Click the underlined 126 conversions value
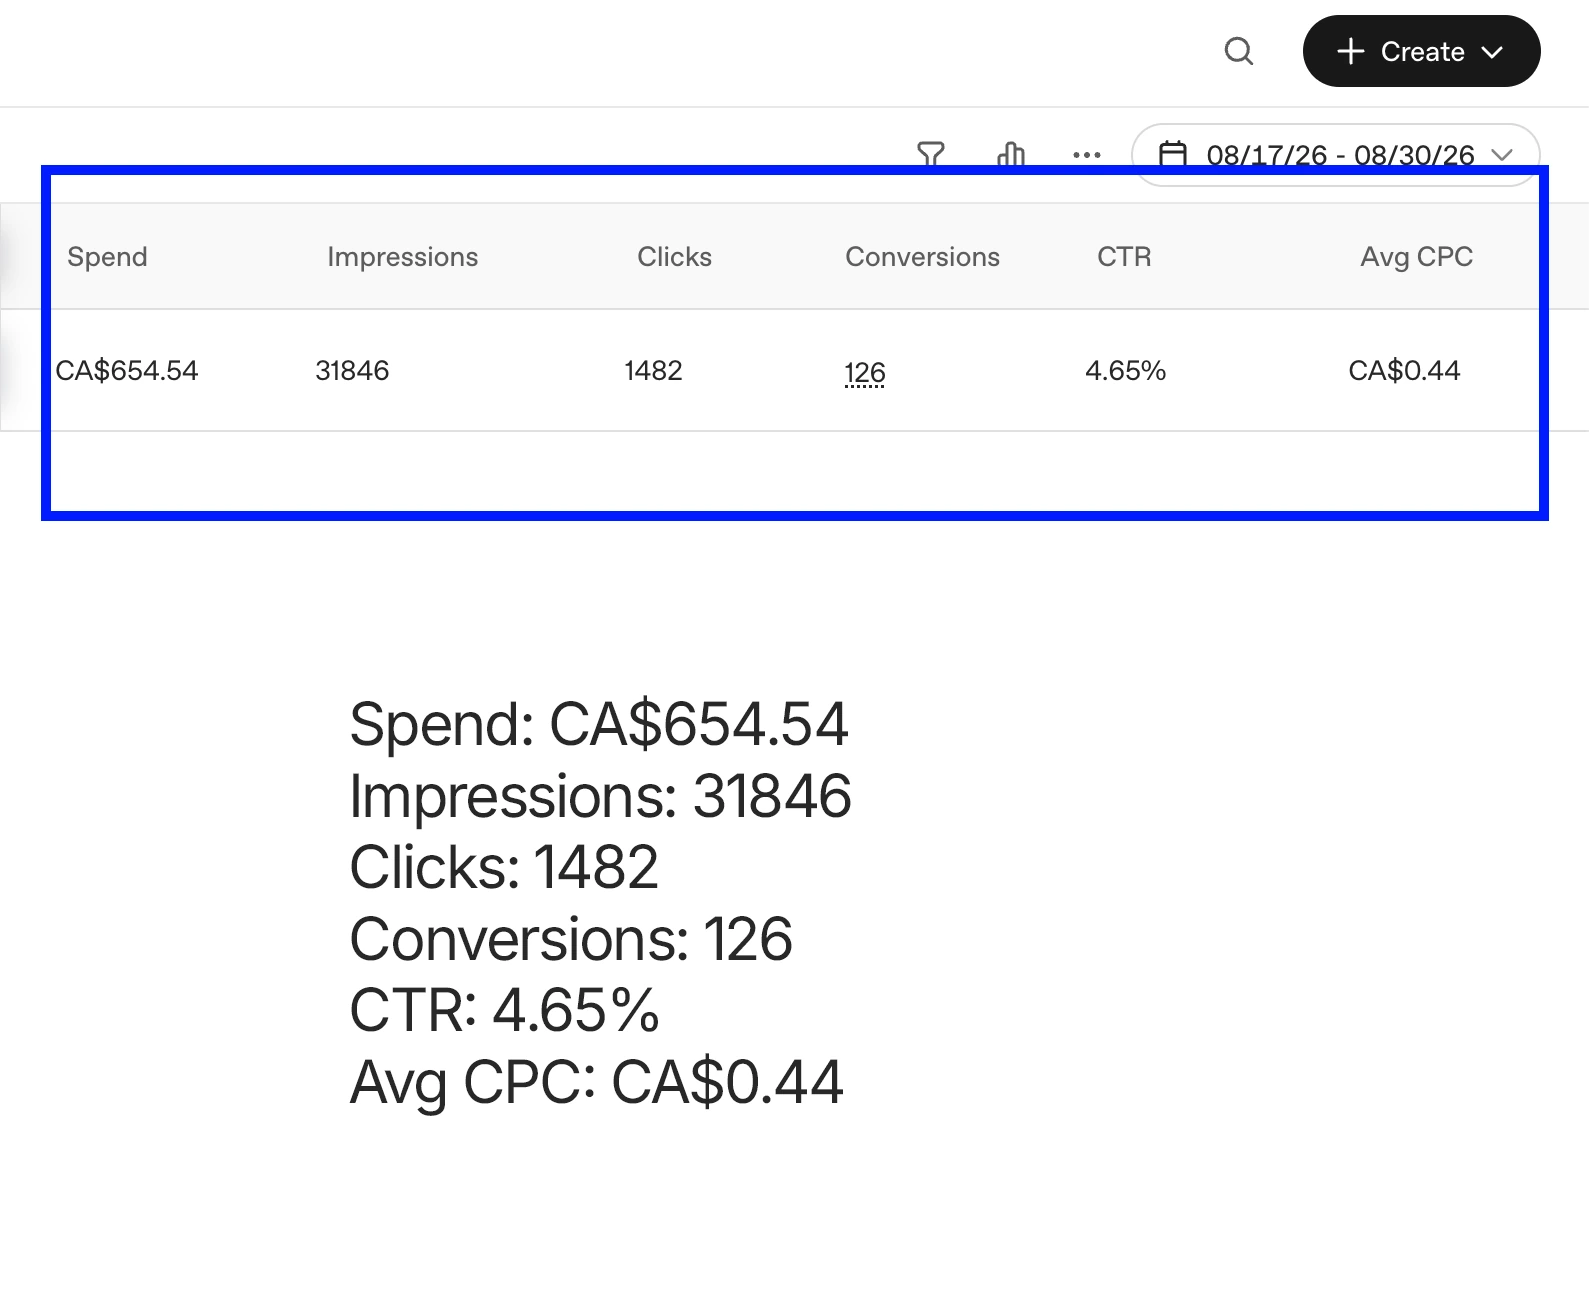 coord(865,373)
